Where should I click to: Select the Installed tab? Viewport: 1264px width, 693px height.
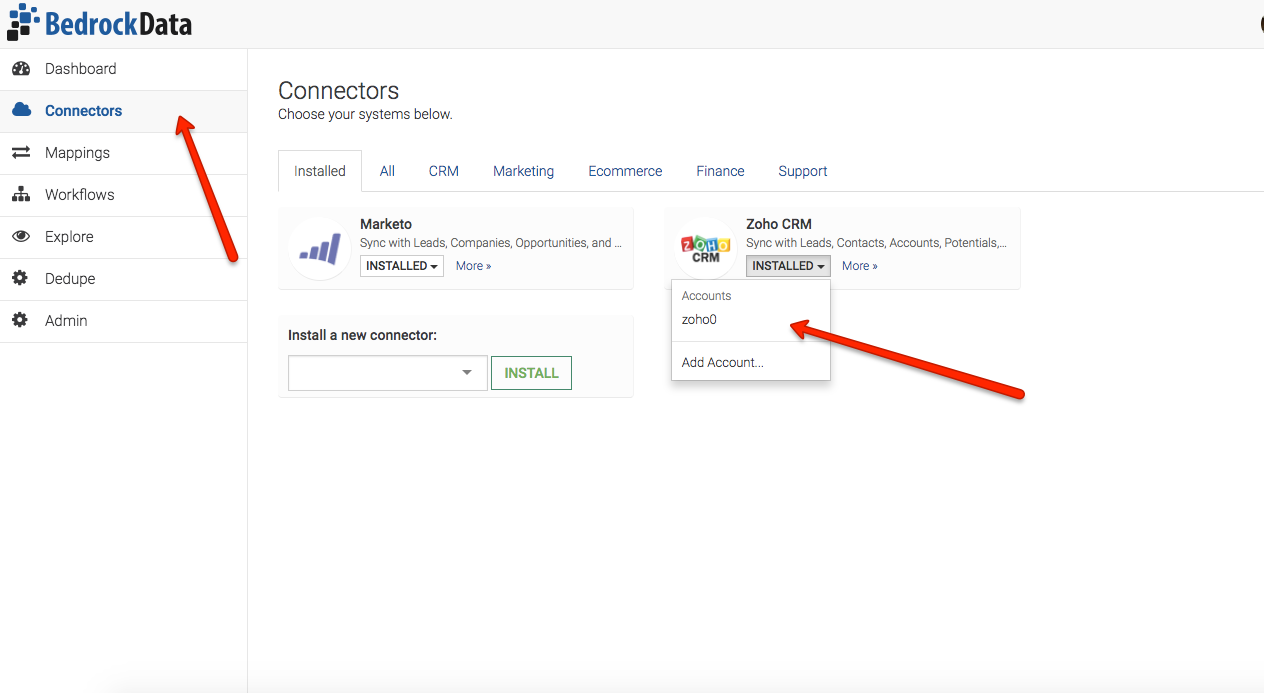tap(320, 171)
